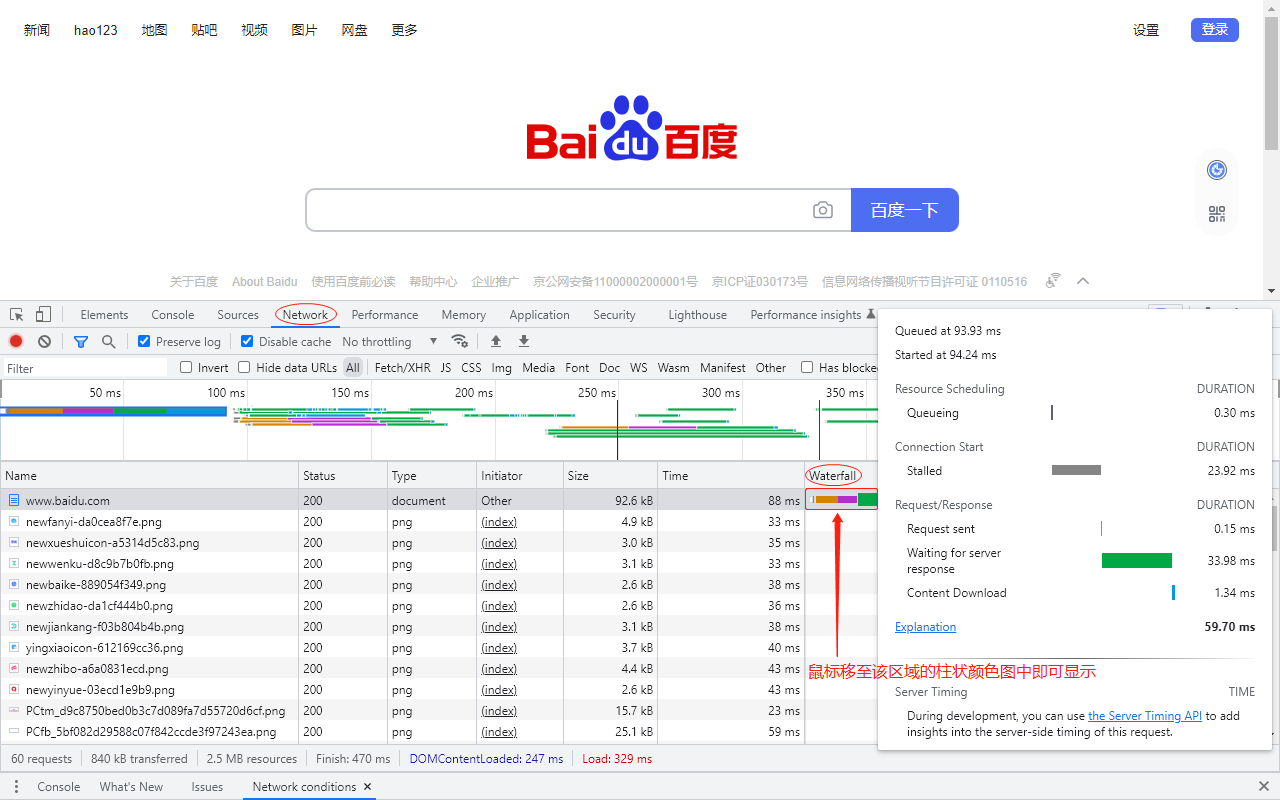This screenshot has height=800, width=1280.
Task: Open What's New drawer tab
Action: [131, 787]
